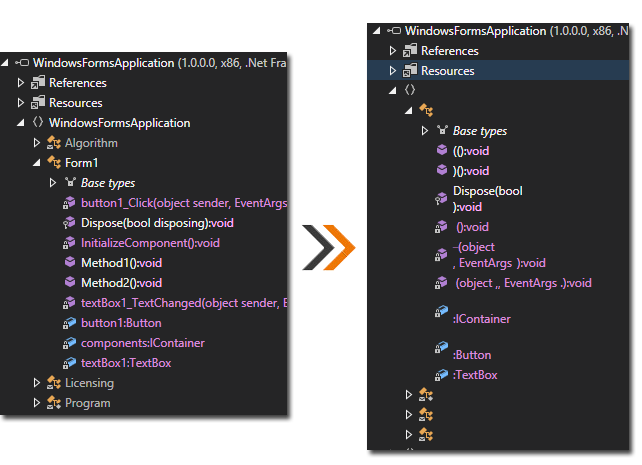Select obfuscated :Button field entry
Viewport: 642px width, 465px height.
tap(472, 355)
